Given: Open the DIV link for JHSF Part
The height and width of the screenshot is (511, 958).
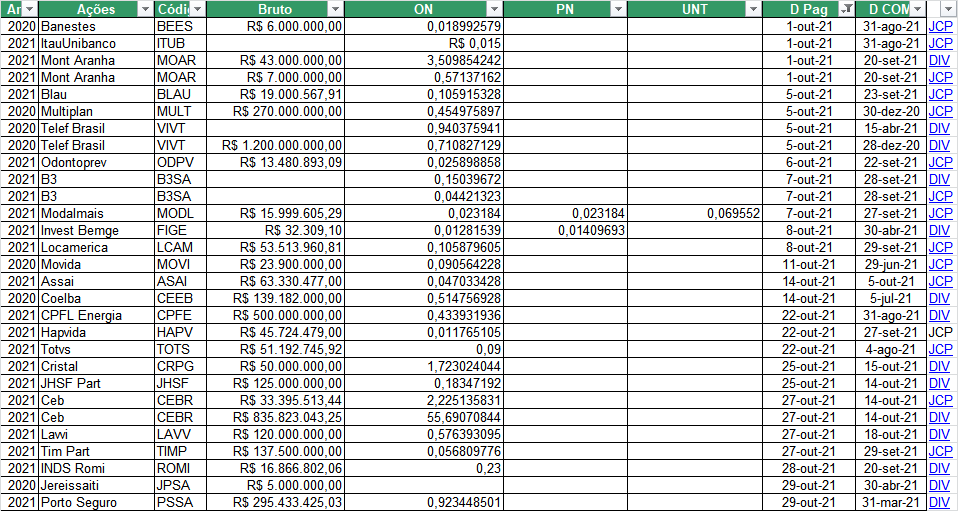Looking at the screenshot, I should (x=939, y=383).
